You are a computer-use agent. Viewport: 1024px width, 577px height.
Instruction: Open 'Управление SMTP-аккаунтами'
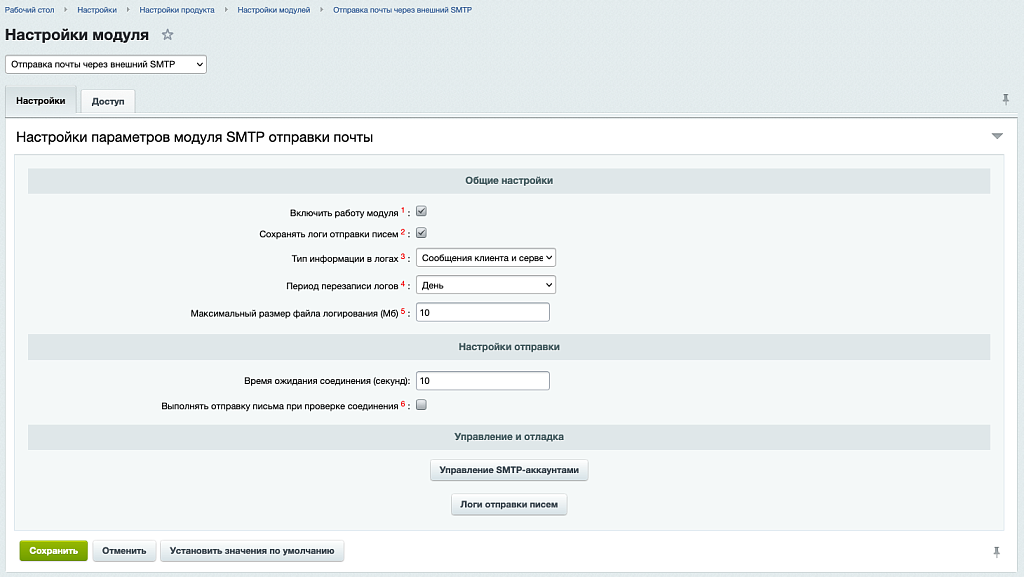point(509,470)
